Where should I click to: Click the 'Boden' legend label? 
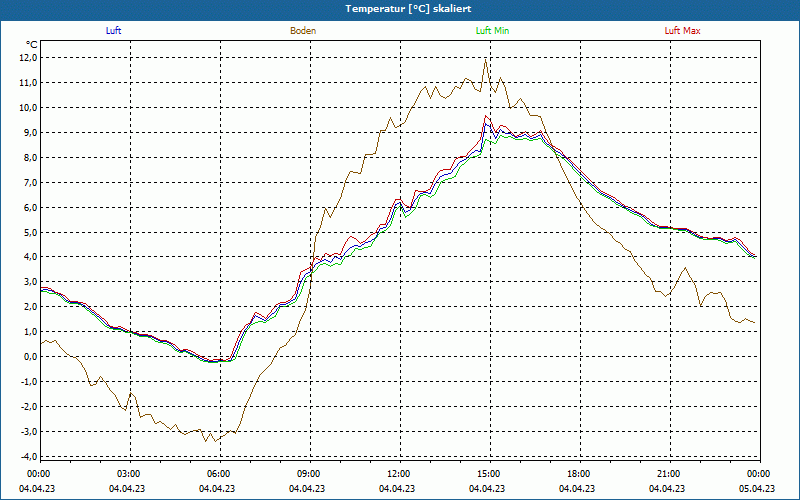coord(303,31)
